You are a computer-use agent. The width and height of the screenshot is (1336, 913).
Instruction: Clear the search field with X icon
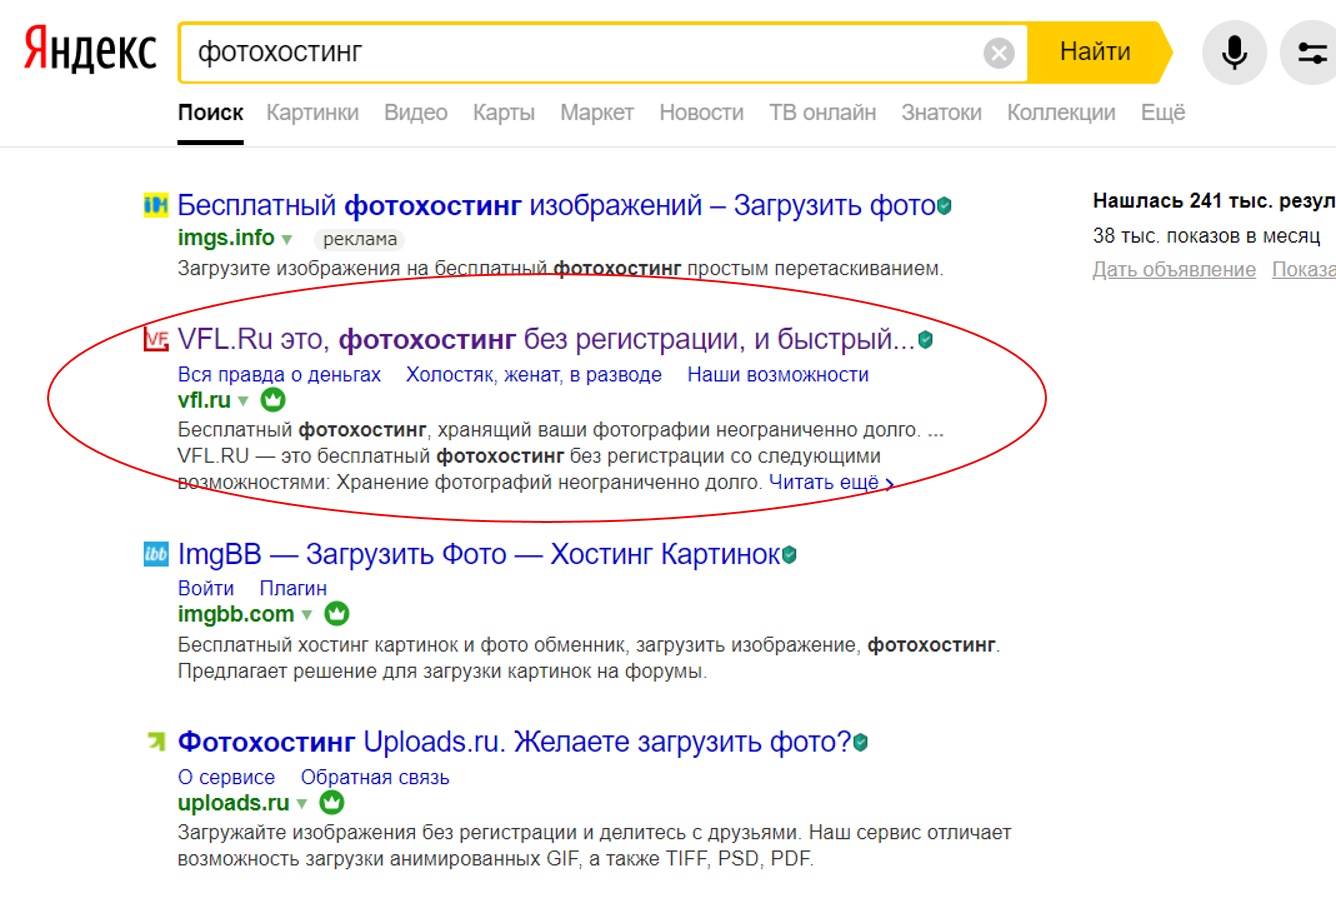click(x=998, y=52)
